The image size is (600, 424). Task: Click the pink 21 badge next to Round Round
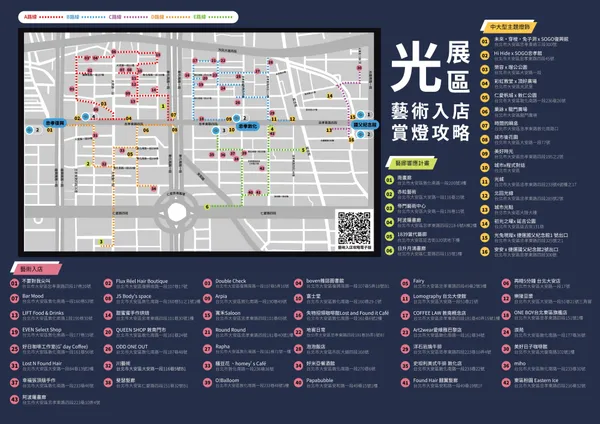point(207,332)
